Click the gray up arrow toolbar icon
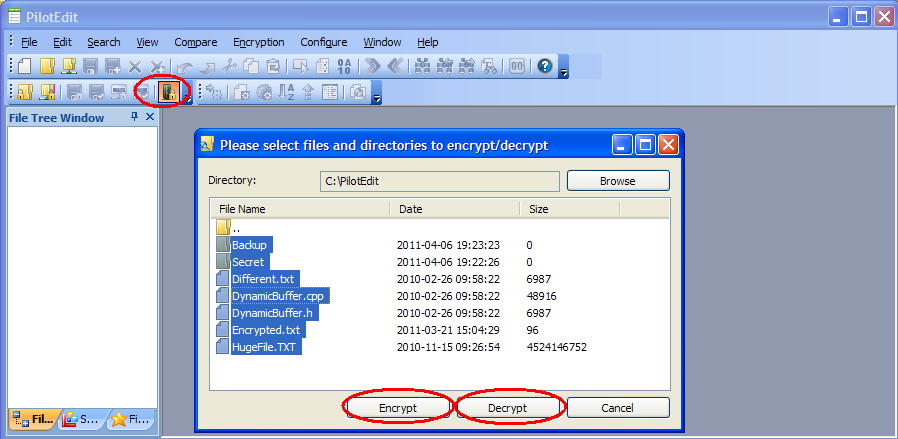 point(308,92)
